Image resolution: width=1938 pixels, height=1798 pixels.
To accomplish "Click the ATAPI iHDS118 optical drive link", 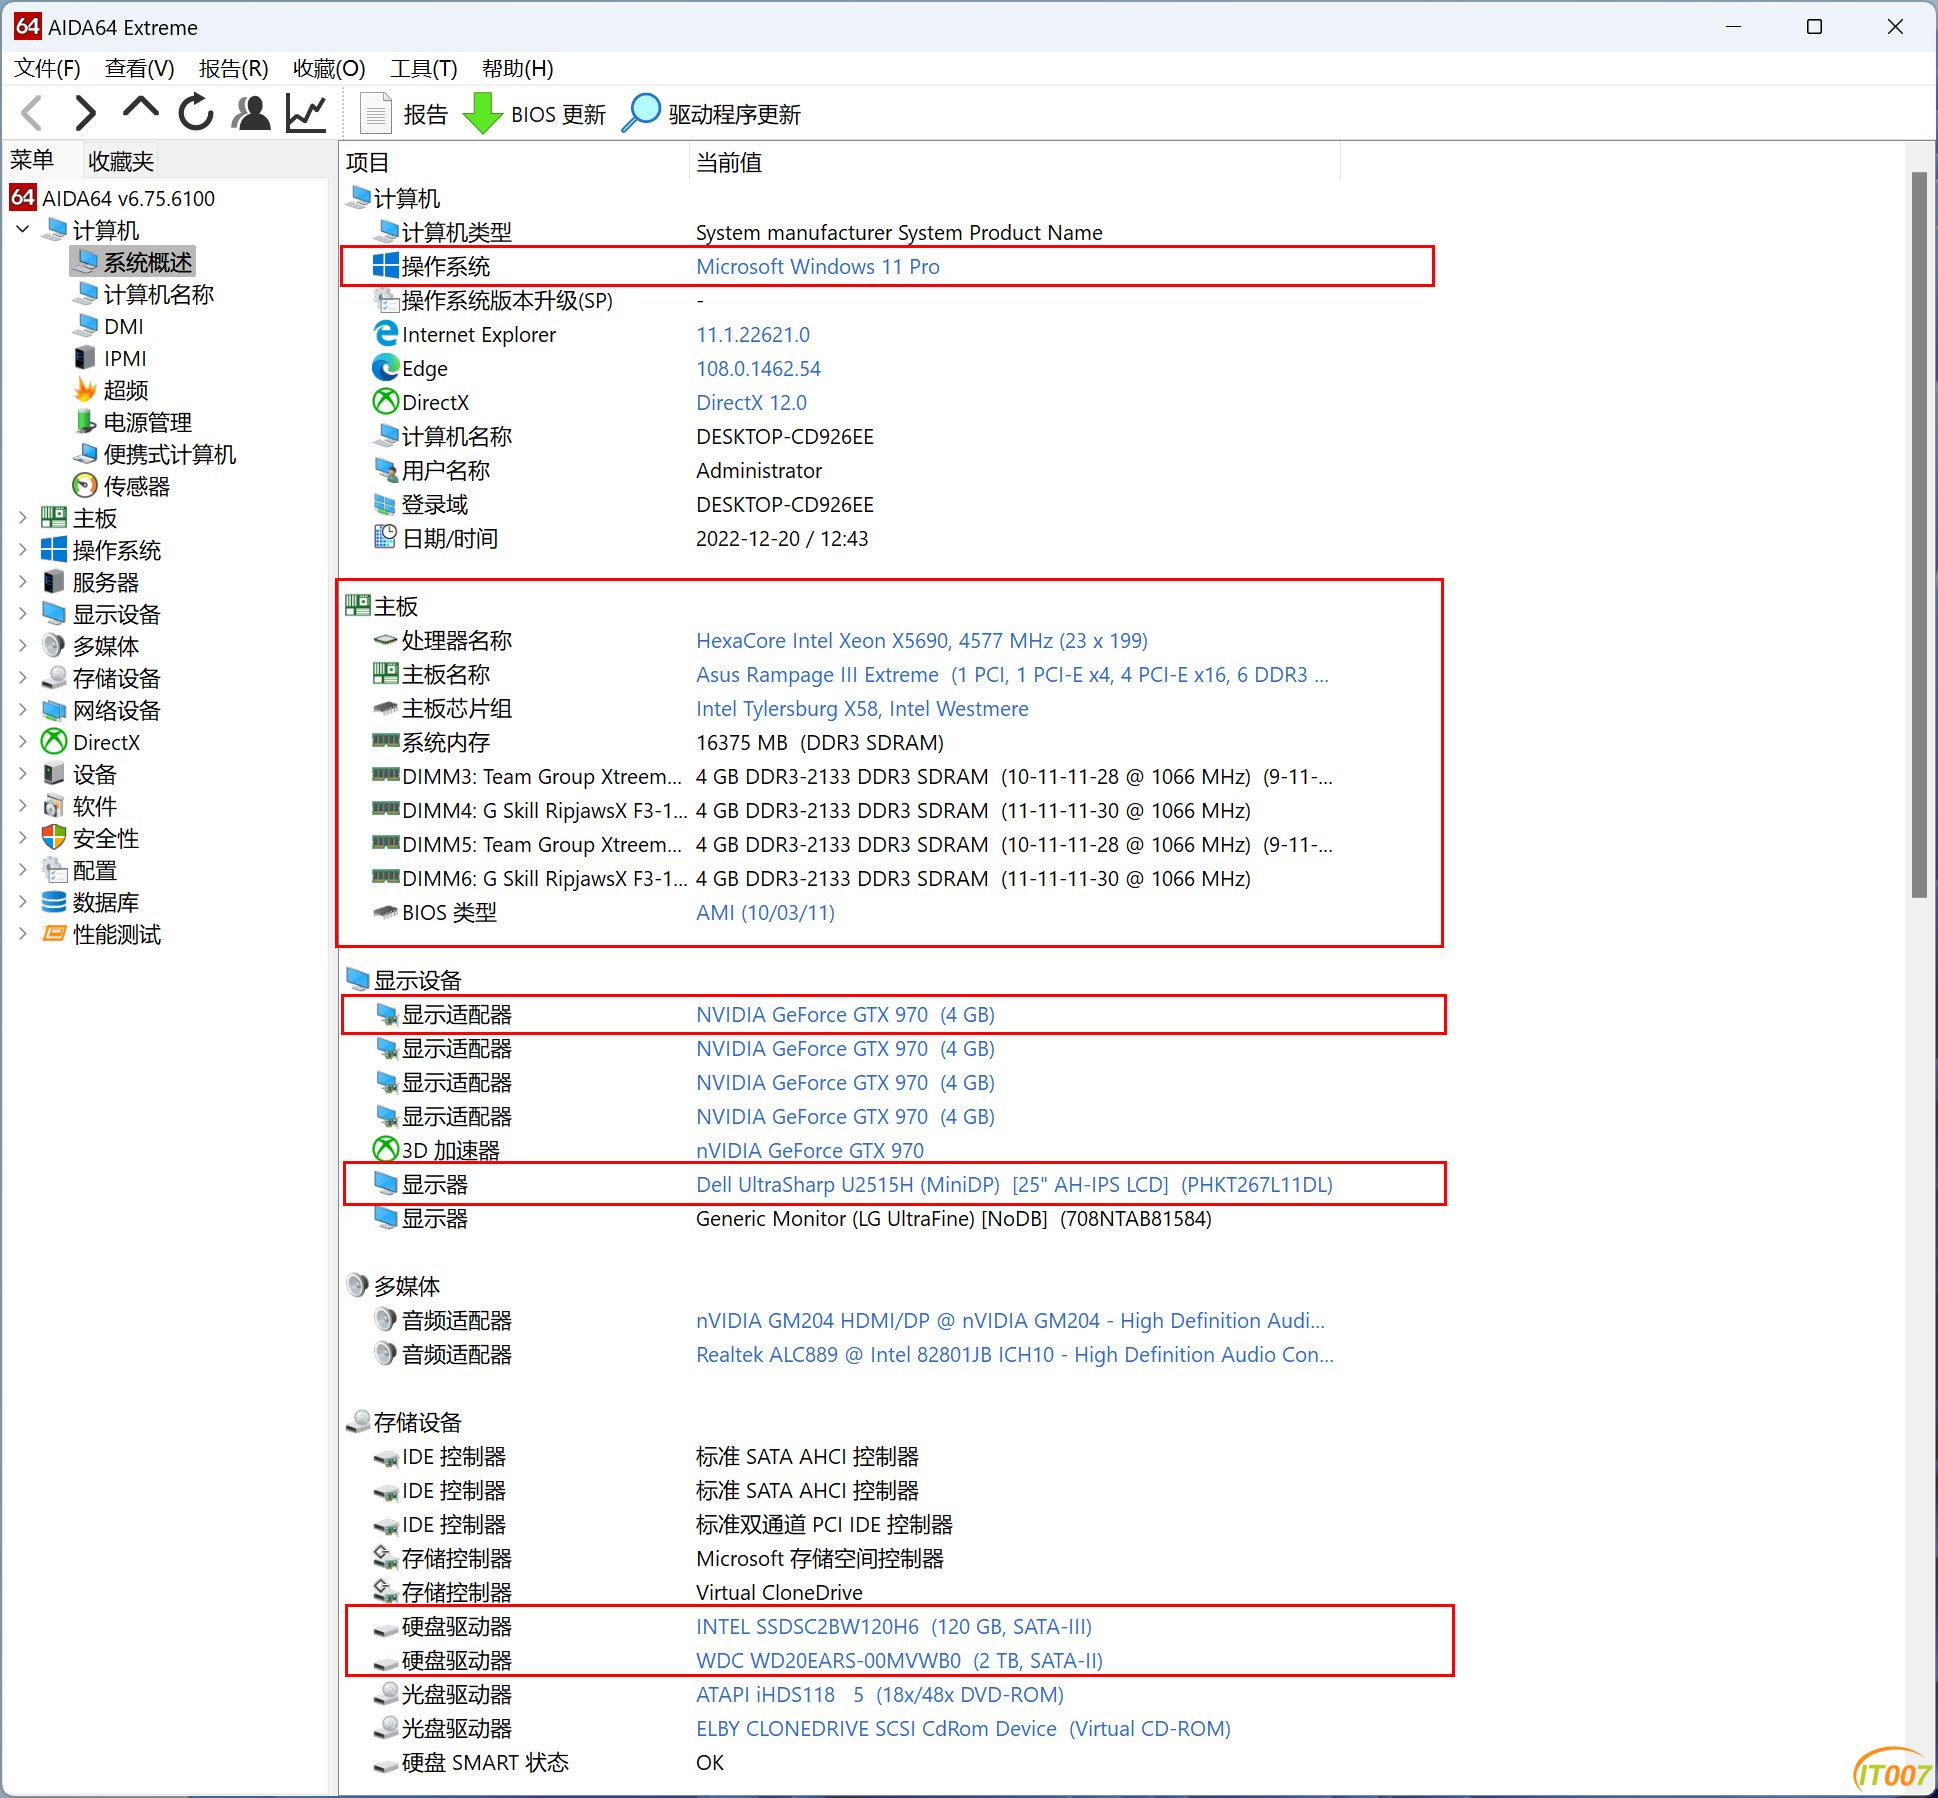I will click(x=880, y=1694).
